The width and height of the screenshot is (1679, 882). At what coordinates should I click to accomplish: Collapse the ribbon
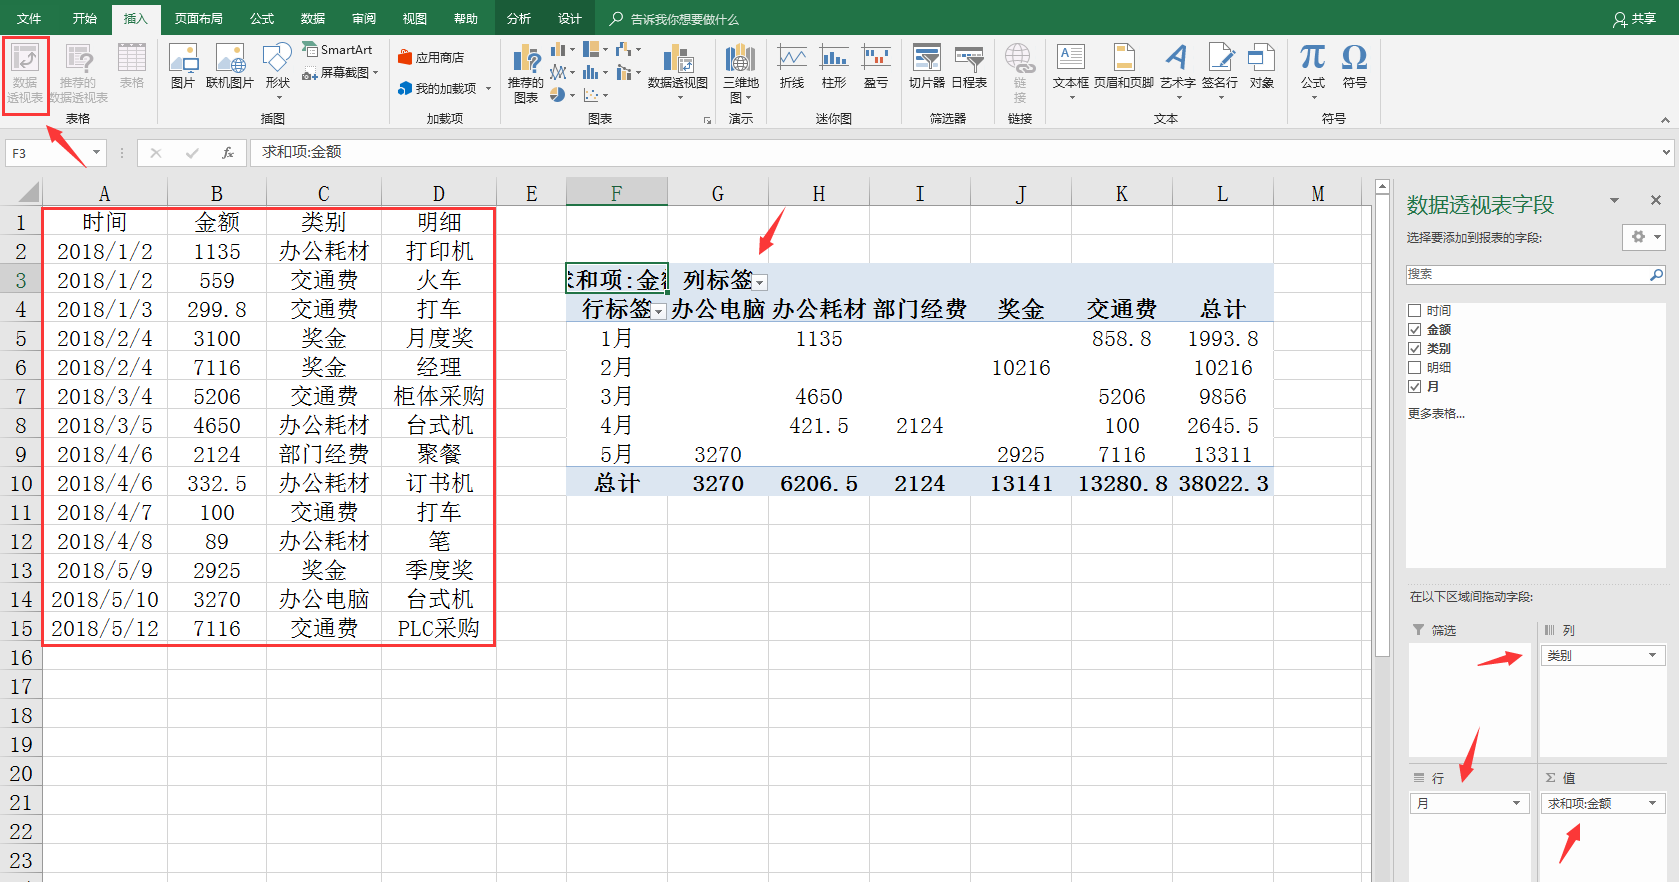point(1665,120)
